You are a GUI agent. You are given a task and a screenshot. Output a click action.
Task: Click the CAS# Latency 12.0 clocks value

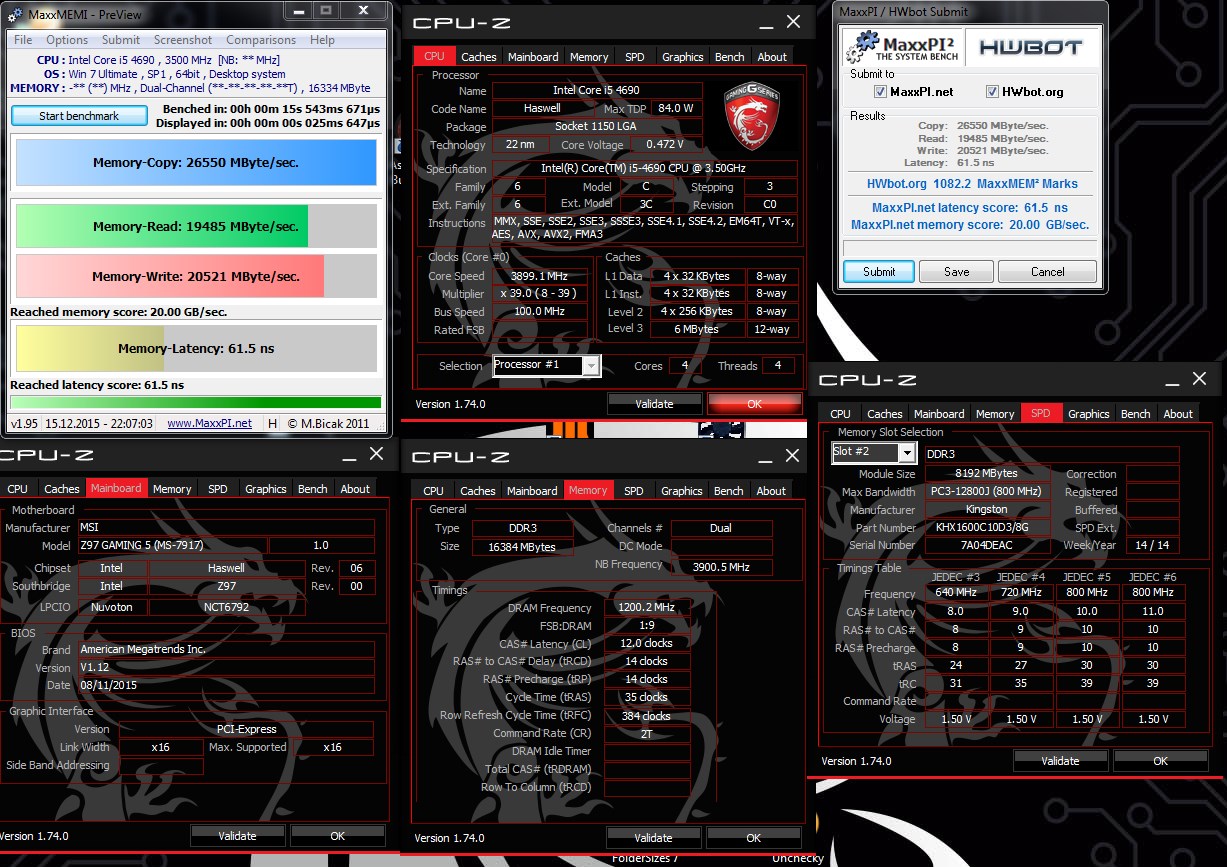645,643
